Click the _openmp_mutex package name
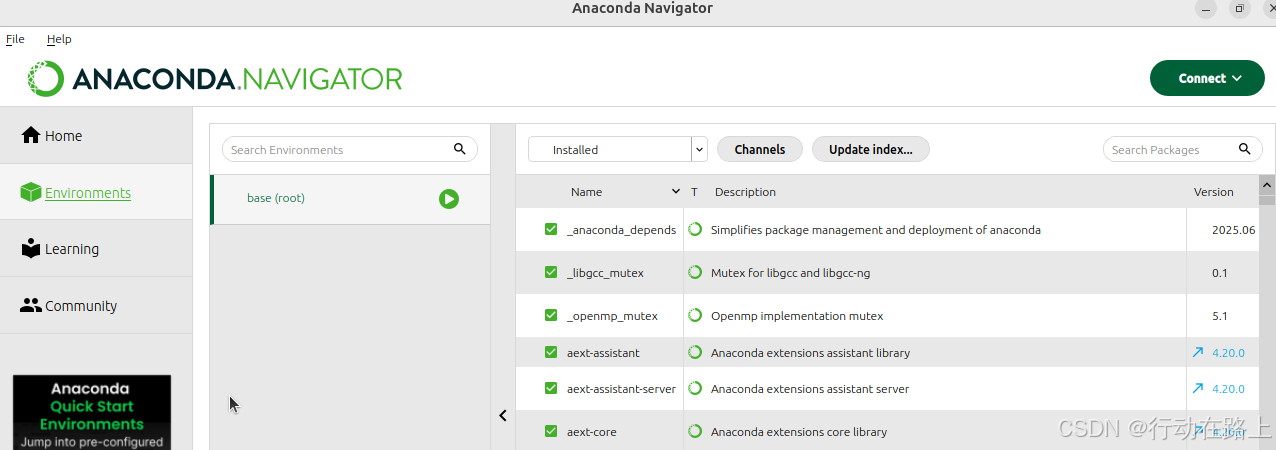 point(612,316)
